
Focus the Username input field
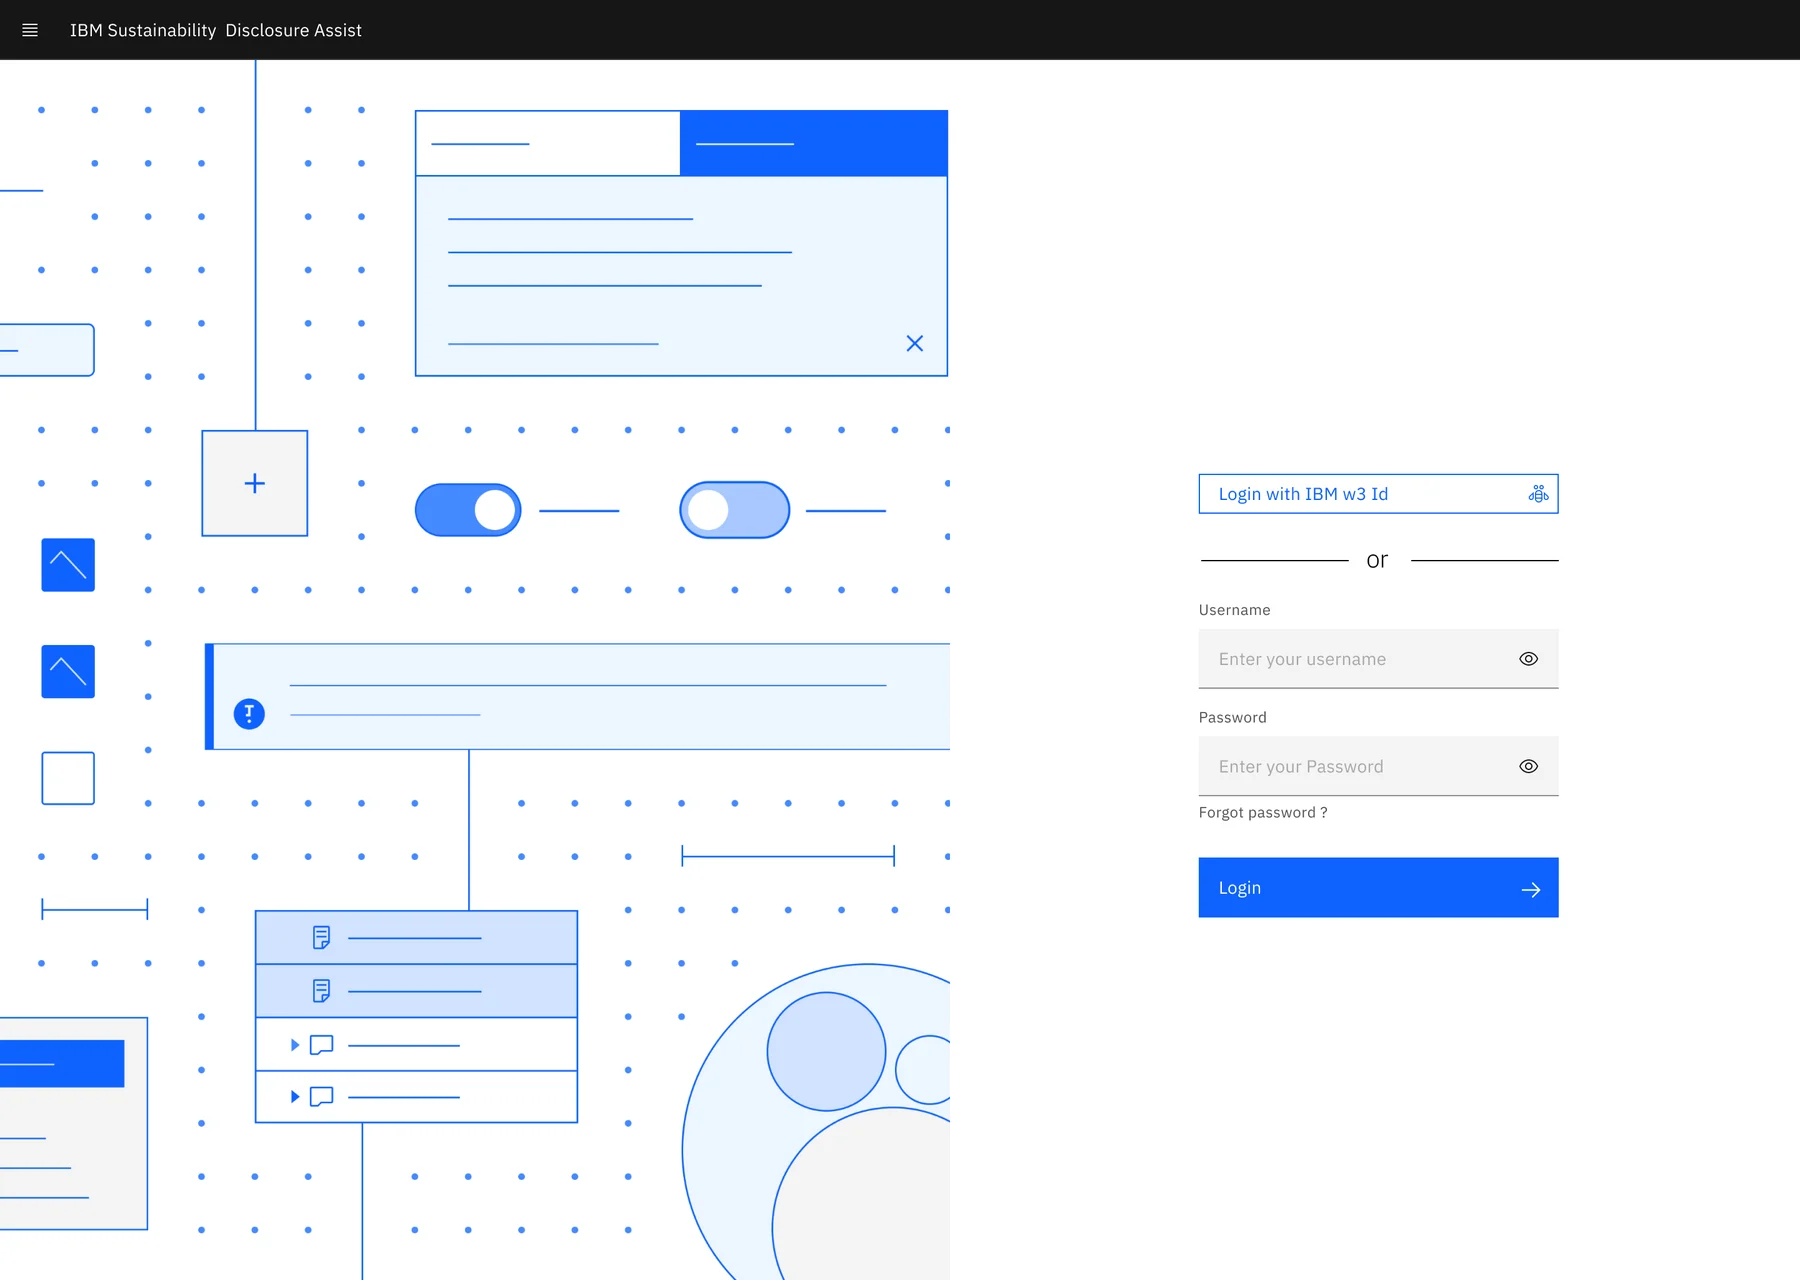(1378, 659)
